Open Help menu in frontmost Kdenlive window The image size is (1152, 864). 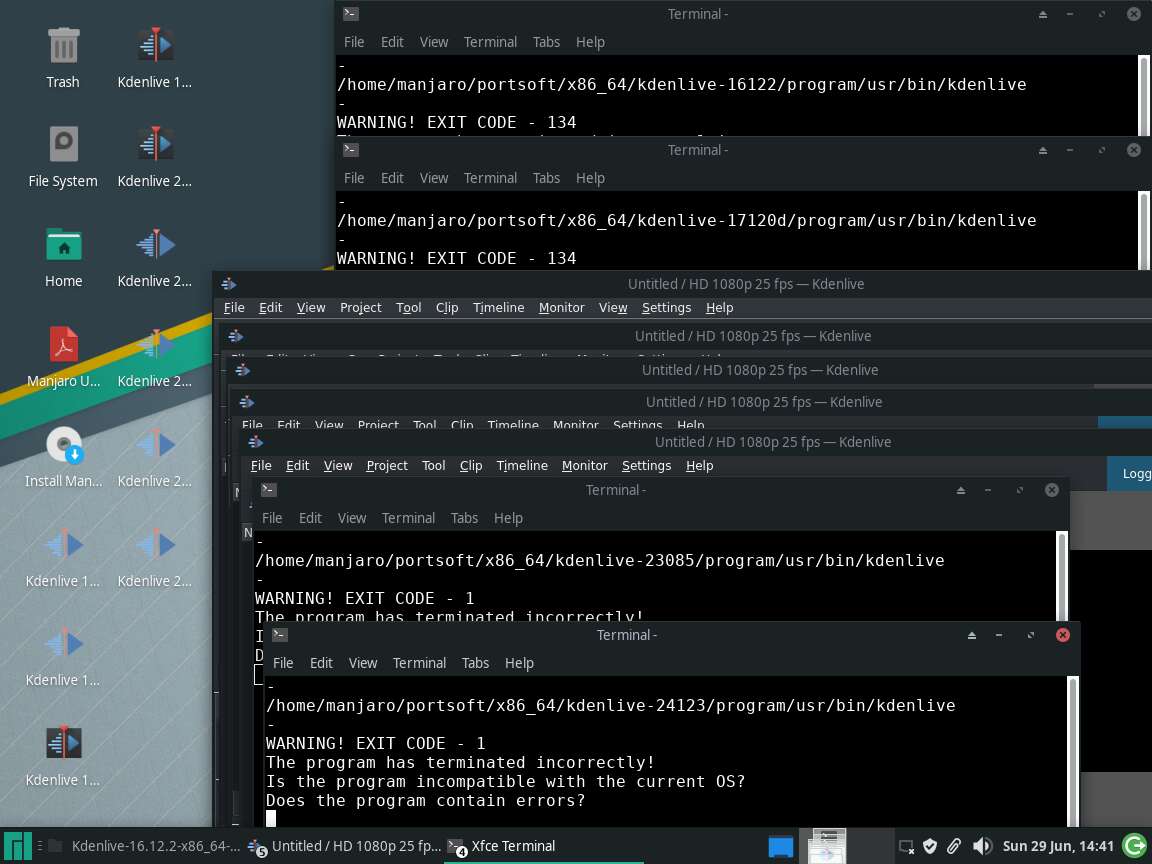coord(699,465)
